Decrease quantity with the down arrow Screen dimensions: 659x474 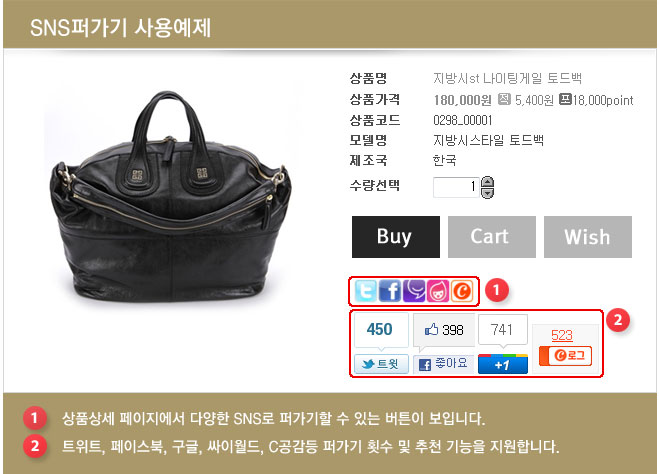[x=487, y=193]
